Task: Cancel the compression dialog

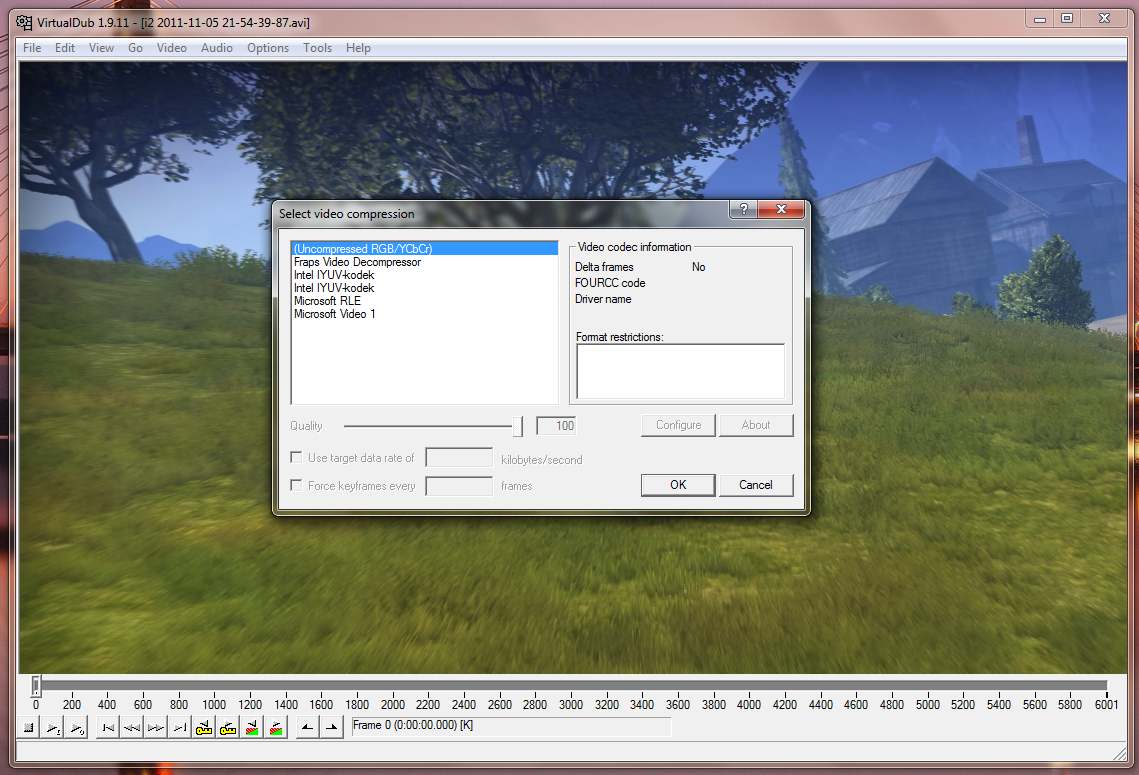Action: [755, 484]
